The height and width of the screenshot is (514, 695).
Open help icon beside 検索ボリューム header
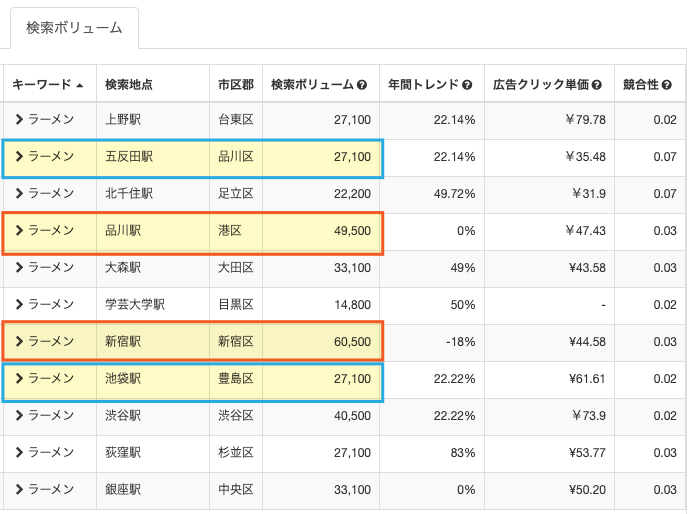(362, 85)
